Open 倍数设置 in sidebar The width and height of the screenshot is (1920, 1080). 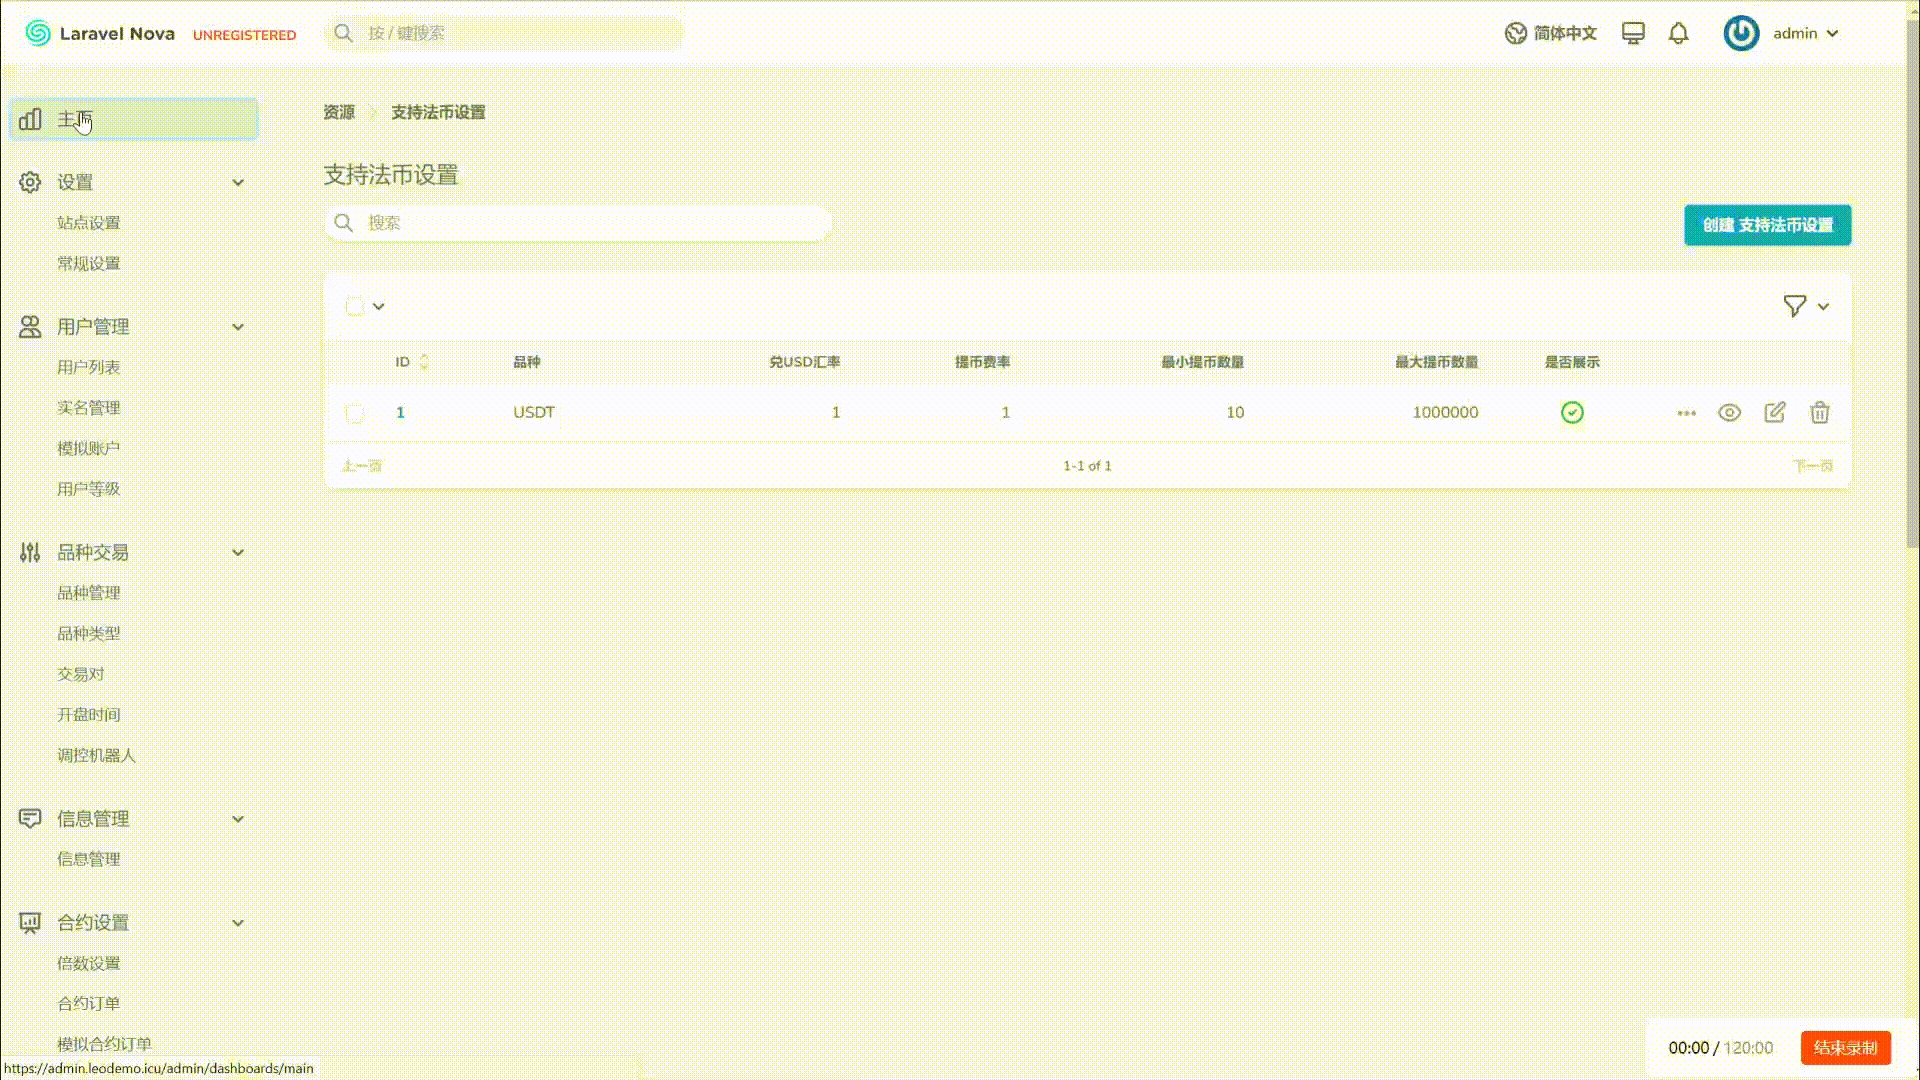88,963
